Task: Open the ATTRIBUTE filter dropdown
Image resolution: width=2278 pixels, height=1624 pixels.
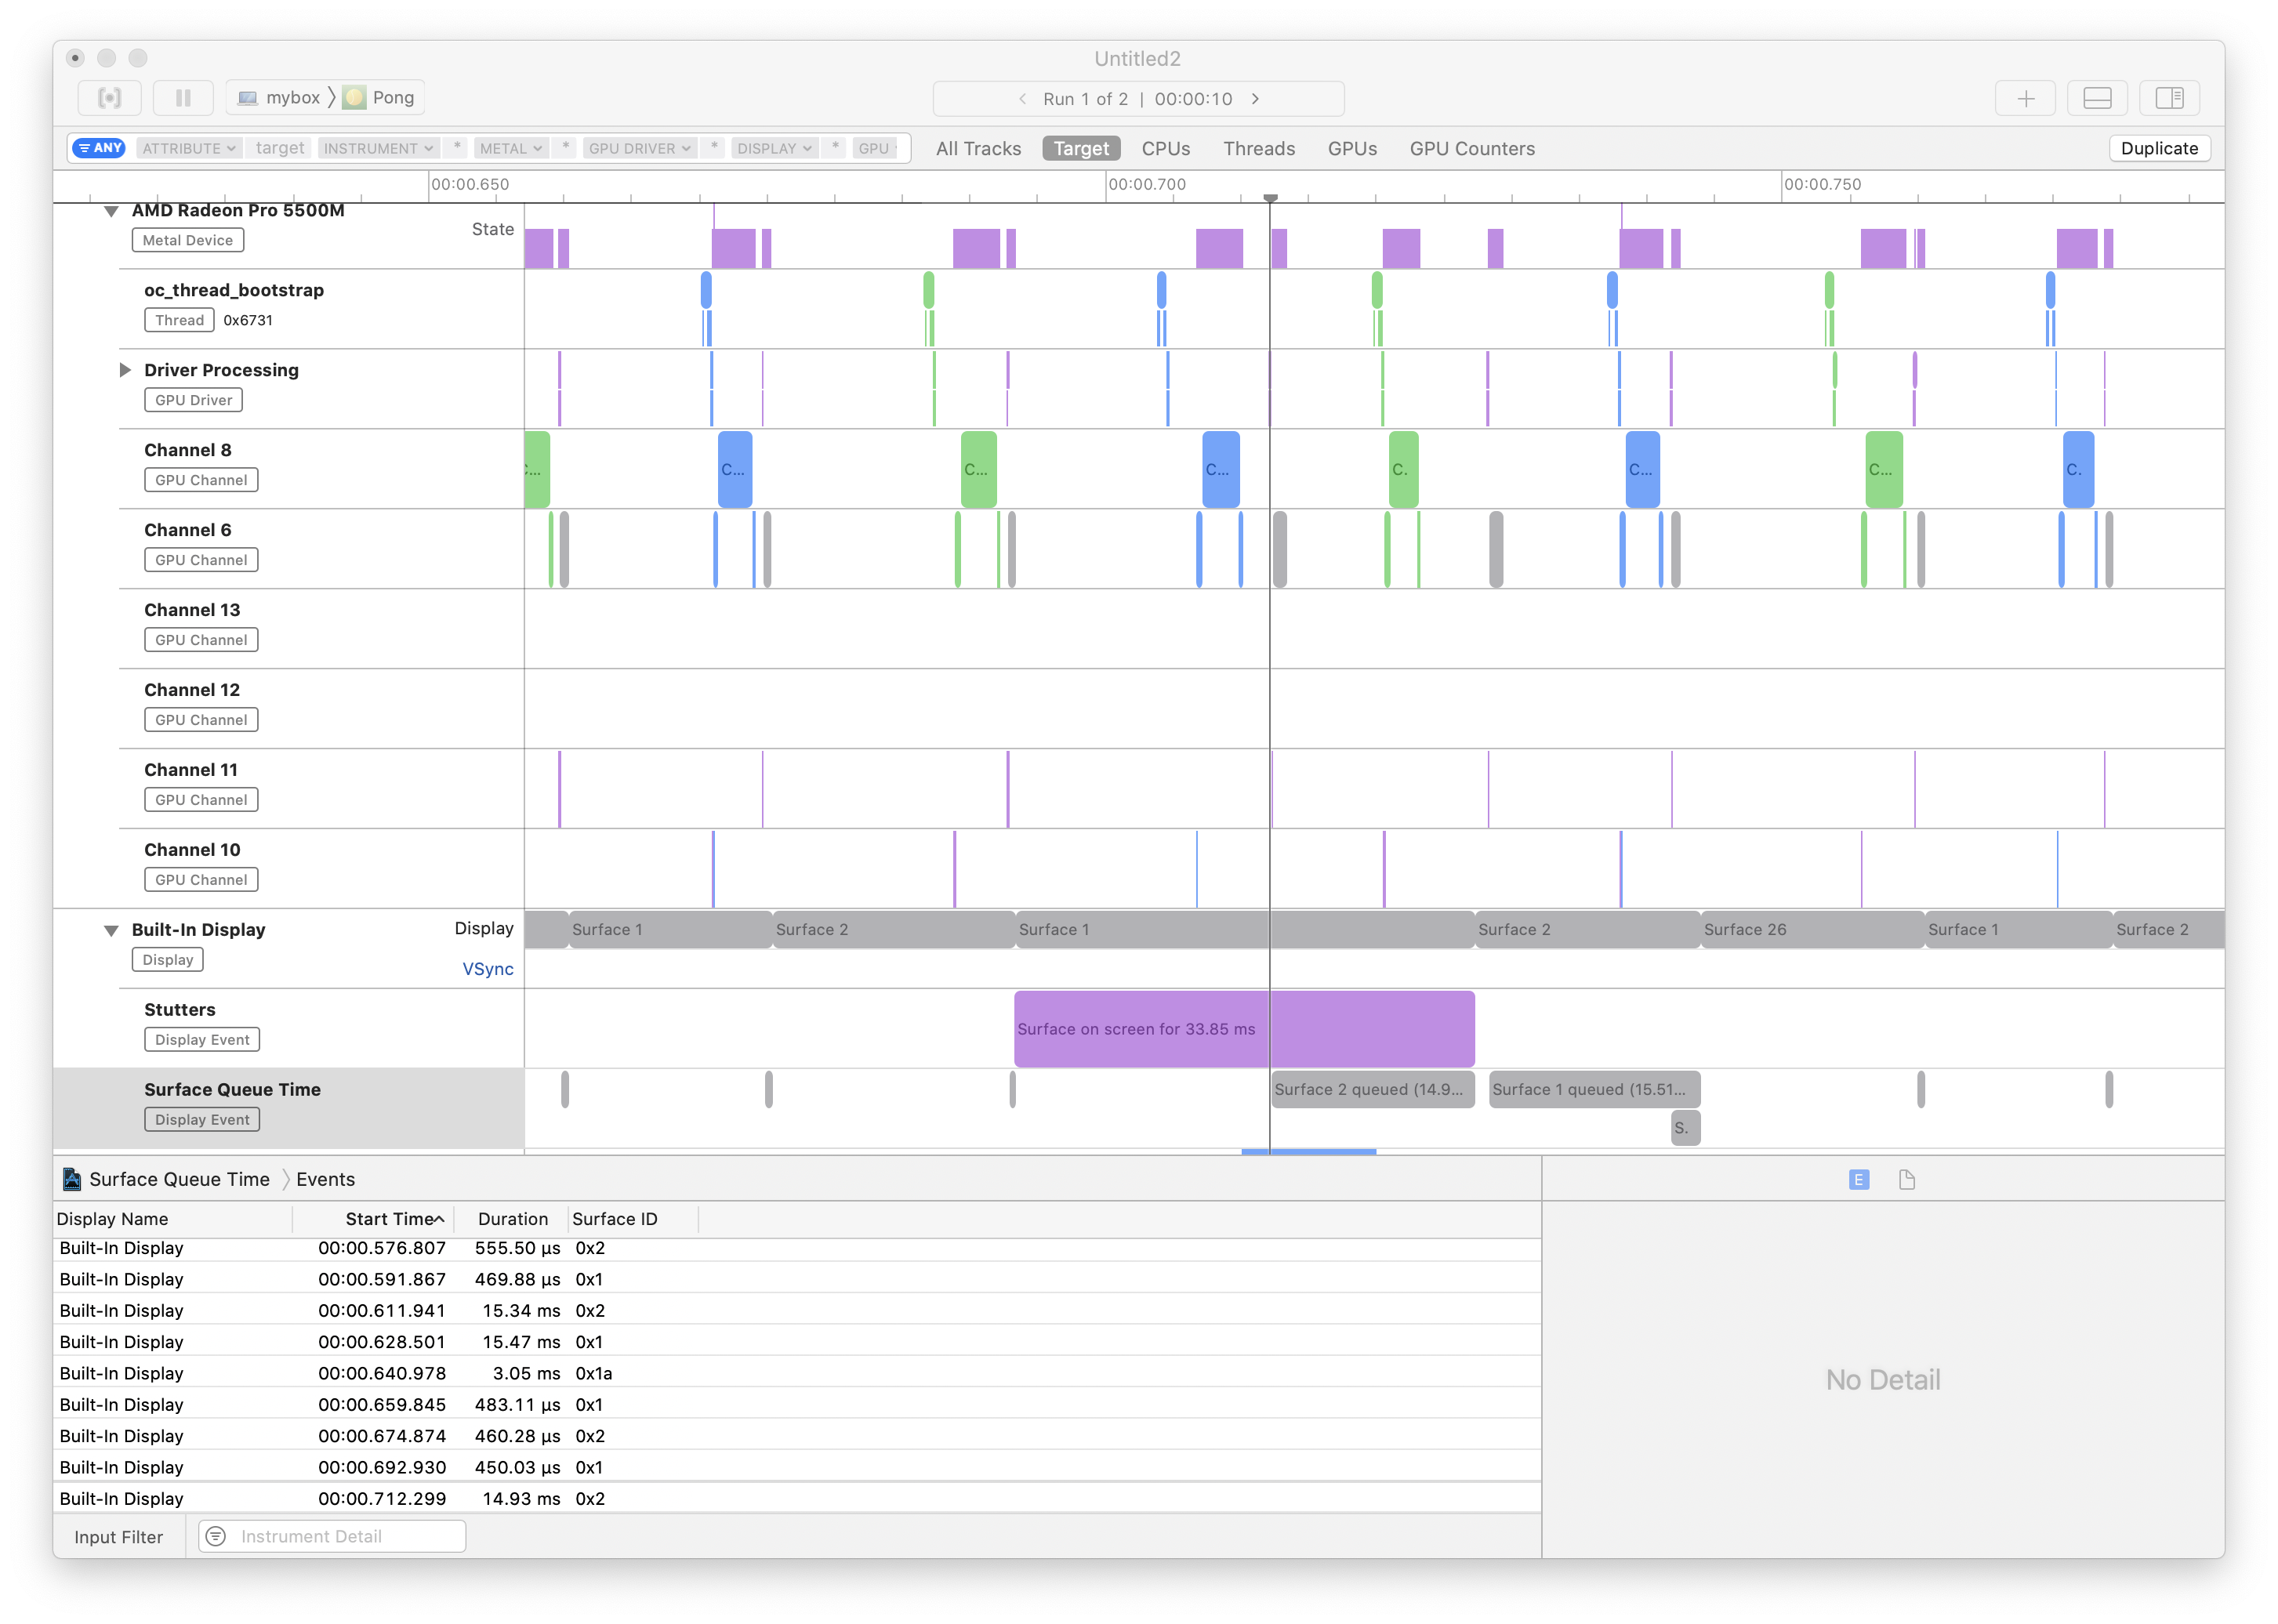Action: [x=188, y=148]
